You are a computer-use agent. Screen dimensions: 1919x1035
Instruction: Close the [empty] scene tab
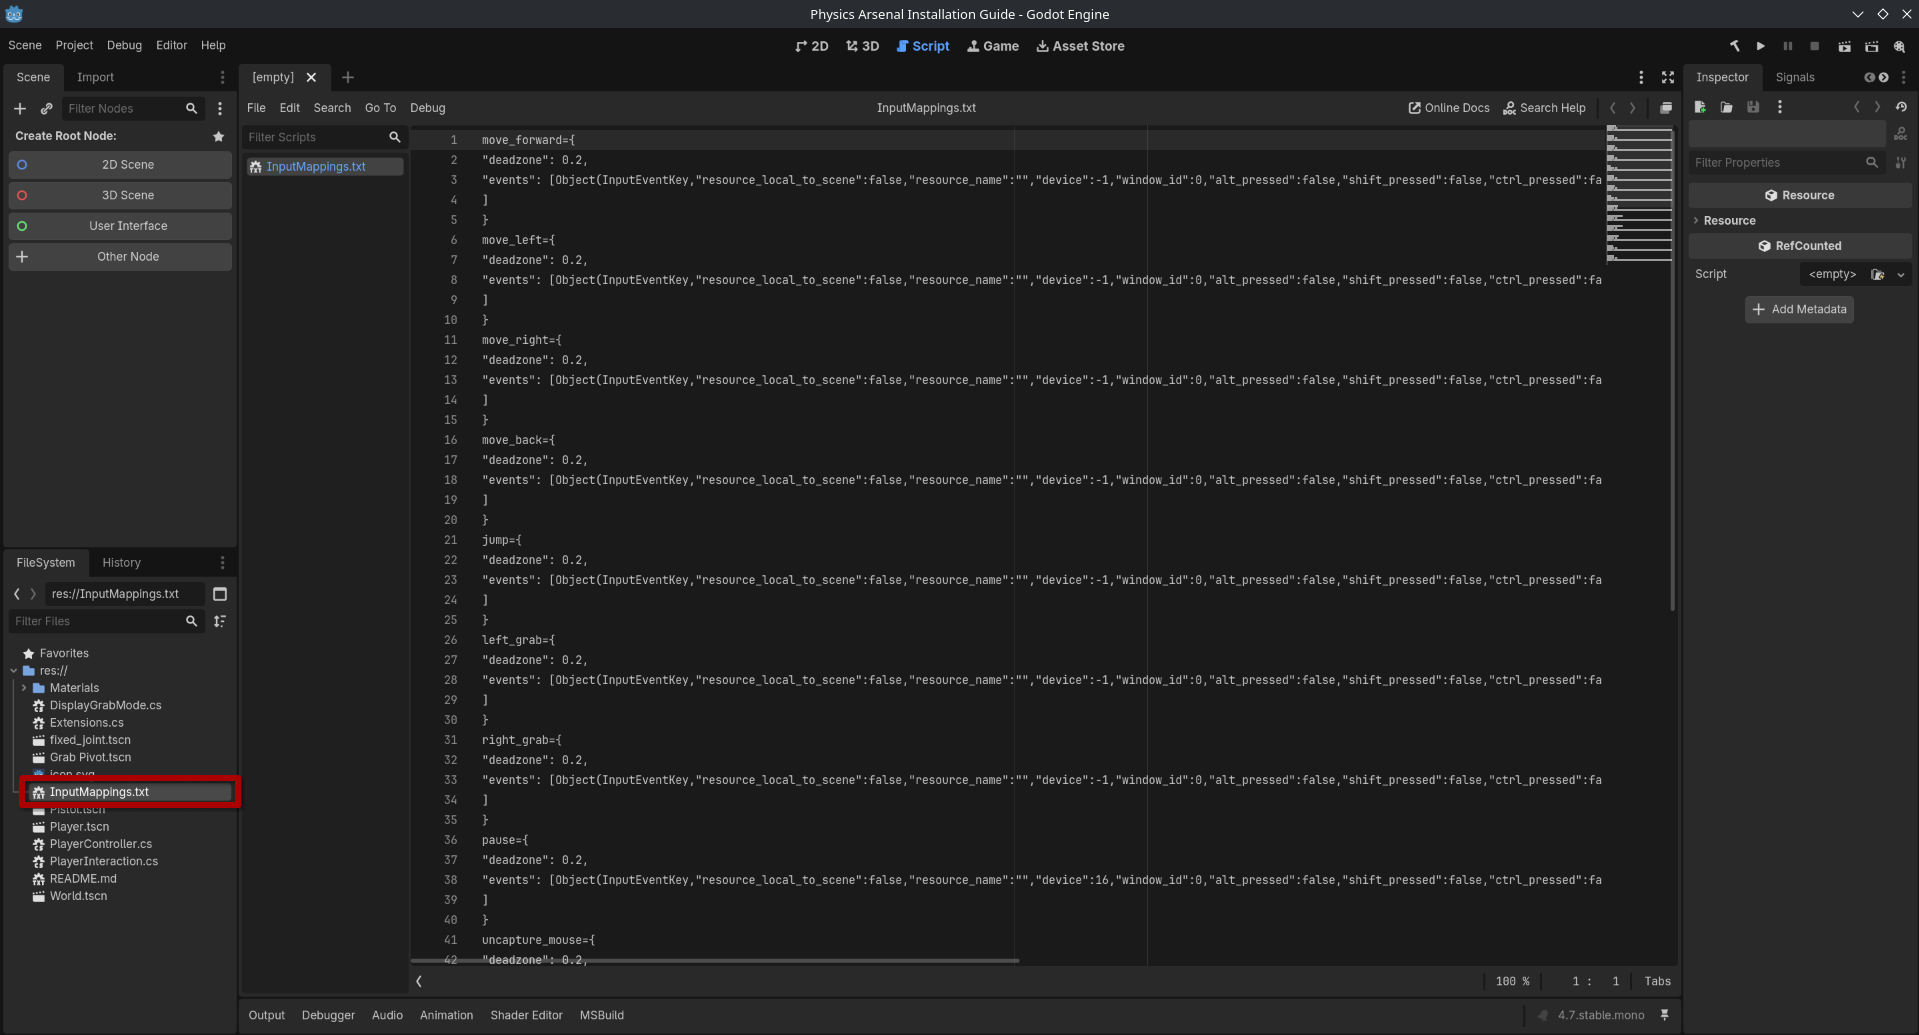[x=311, y=77]
